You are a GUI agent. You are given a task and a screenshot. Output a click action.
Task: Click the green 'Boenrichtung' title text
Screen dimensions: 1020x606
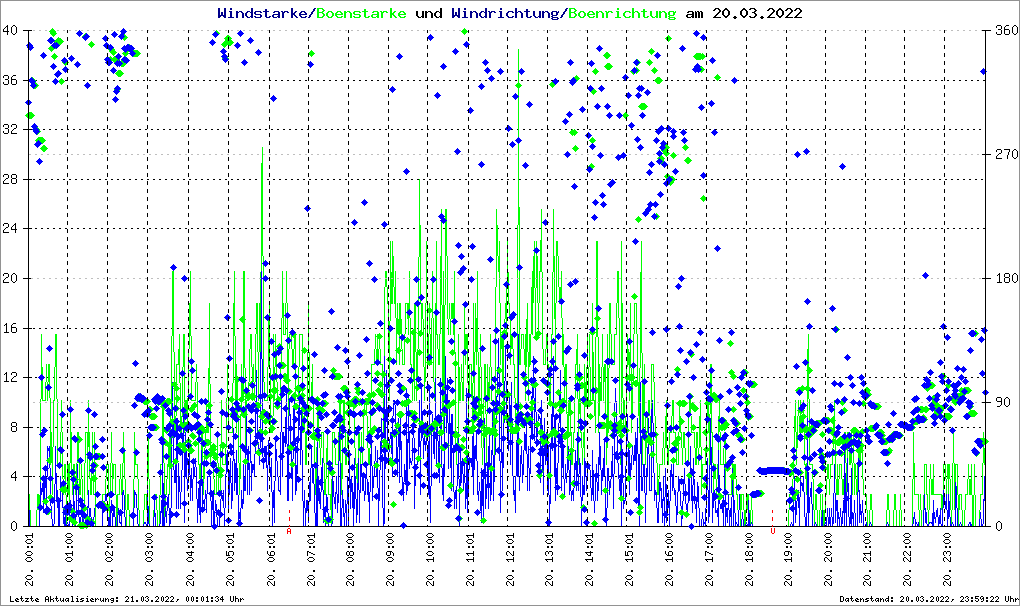[x=622, y=13]
